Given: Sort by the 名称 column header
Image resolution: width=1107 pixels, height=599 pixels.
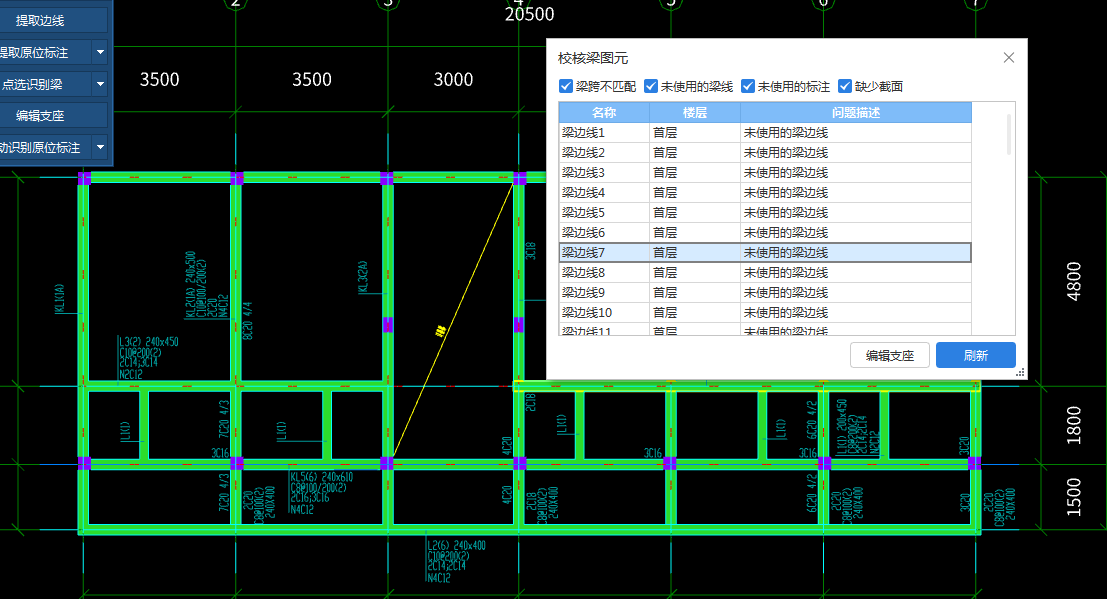Looking at the screenshot, I should [x=604, y=112].
